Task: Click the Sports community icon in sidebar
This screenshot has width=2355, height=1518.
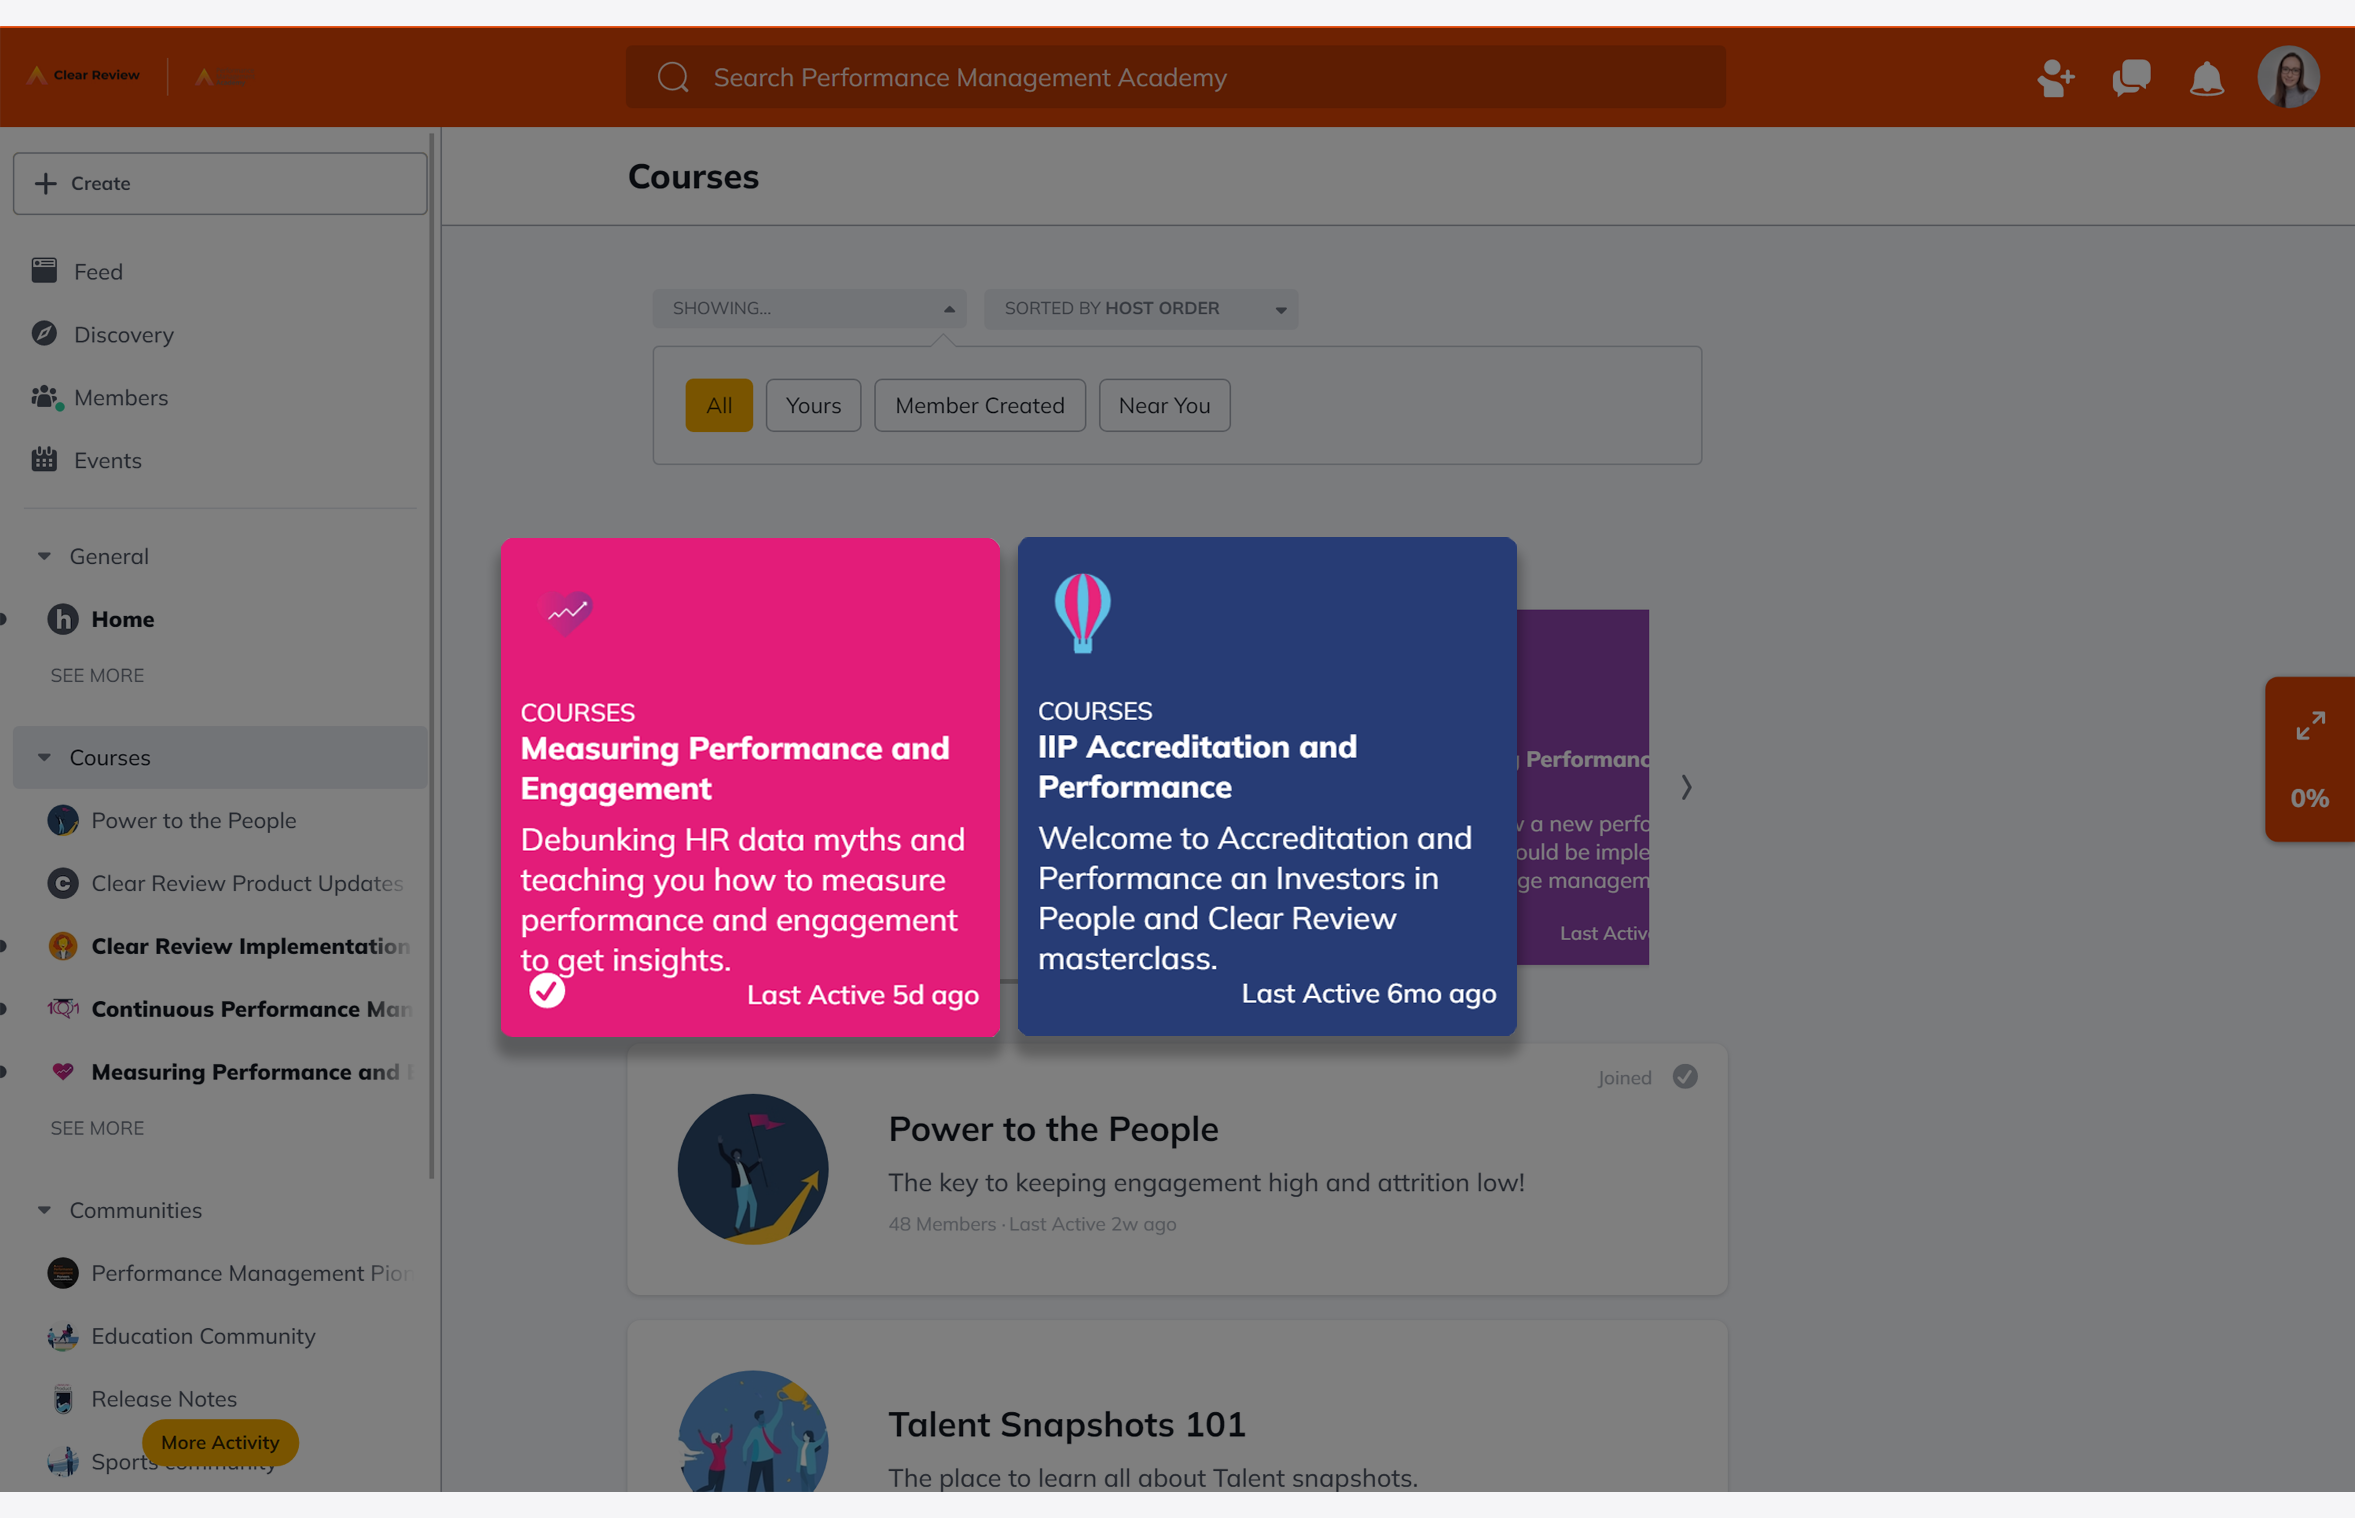Action: tap(63, 1462)
